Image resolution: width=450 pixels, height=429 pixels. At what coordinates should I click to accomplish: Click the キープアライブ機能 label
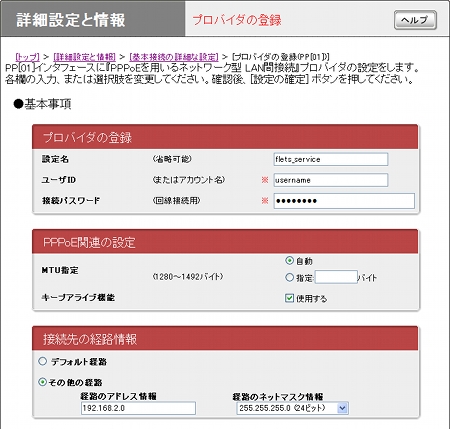click(78, 297)
